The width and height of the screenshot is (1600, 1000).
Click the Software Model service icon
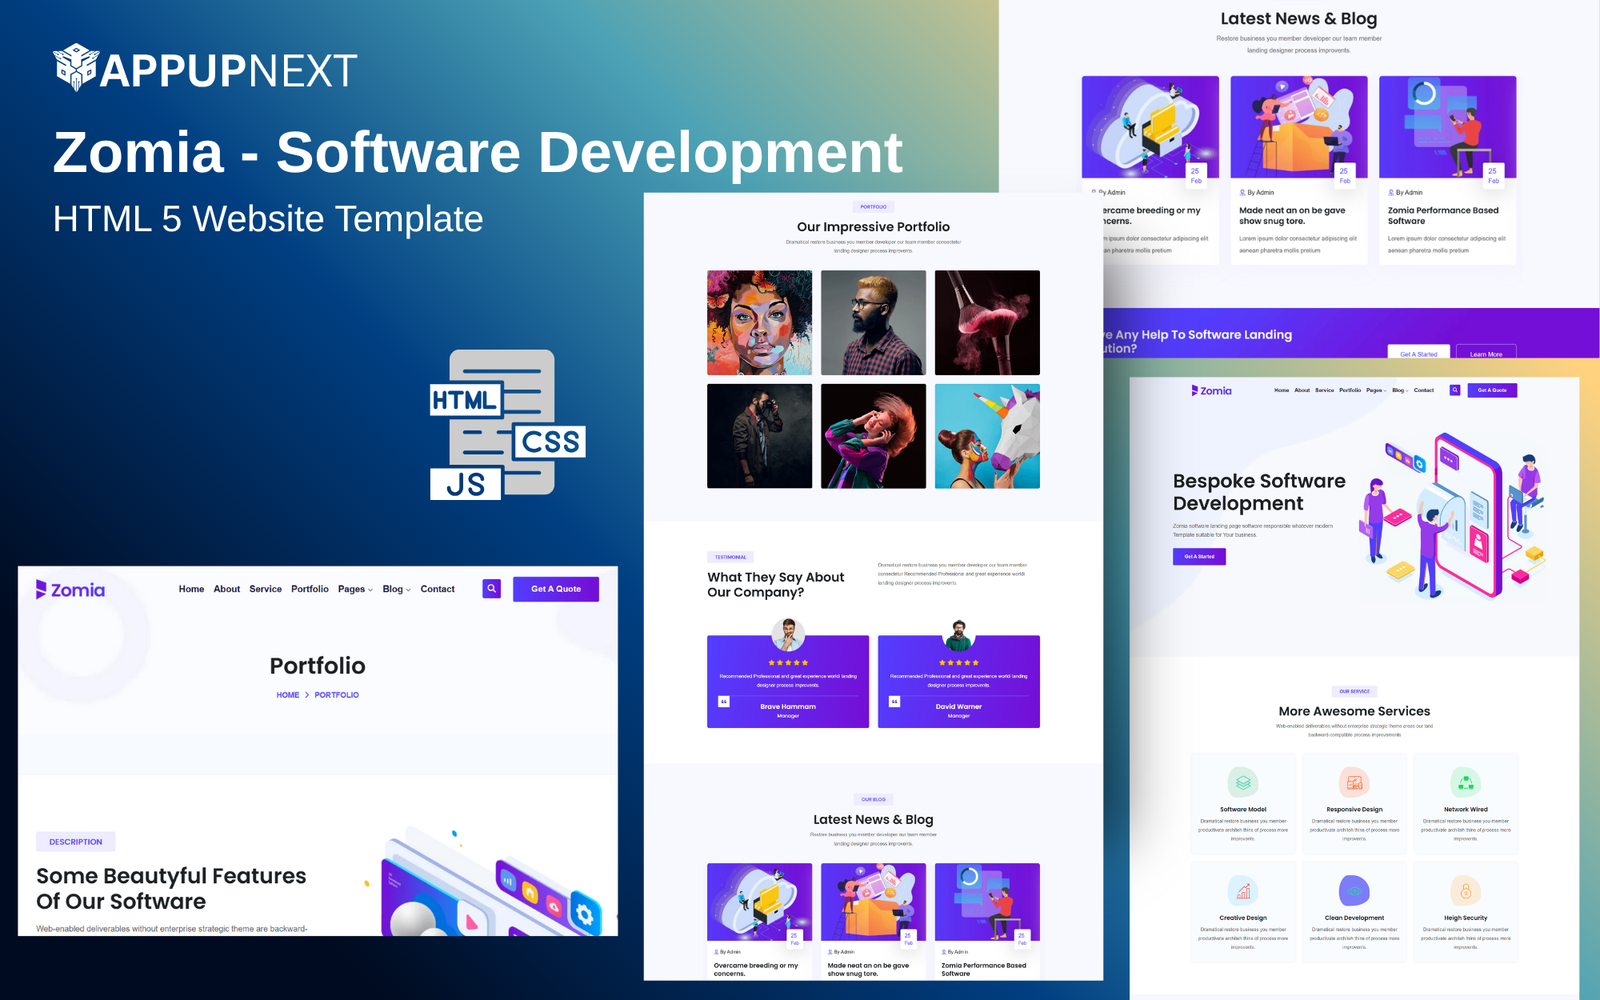pyautogui.click(x=1243, y=783)
